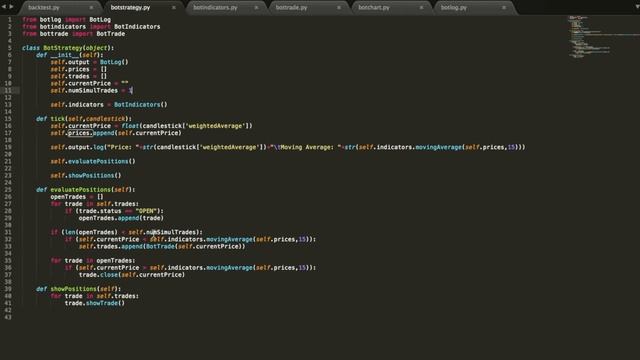Click the 'self.currentPrice = ""' line
The width and height of the screenshot is (640, 360).
pos(89,83)
